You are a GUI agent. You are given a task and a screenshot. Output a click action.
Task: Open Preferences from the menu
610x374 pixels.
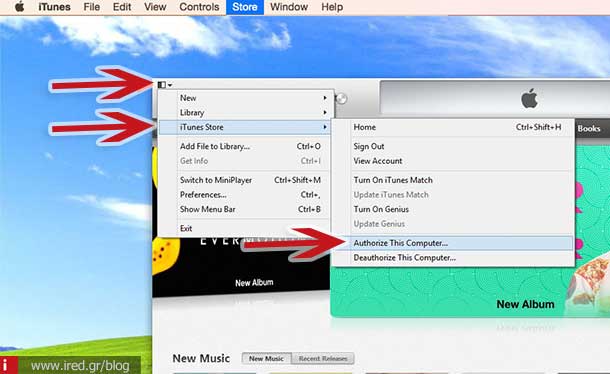pyautogui.click(x=245, y=195)
